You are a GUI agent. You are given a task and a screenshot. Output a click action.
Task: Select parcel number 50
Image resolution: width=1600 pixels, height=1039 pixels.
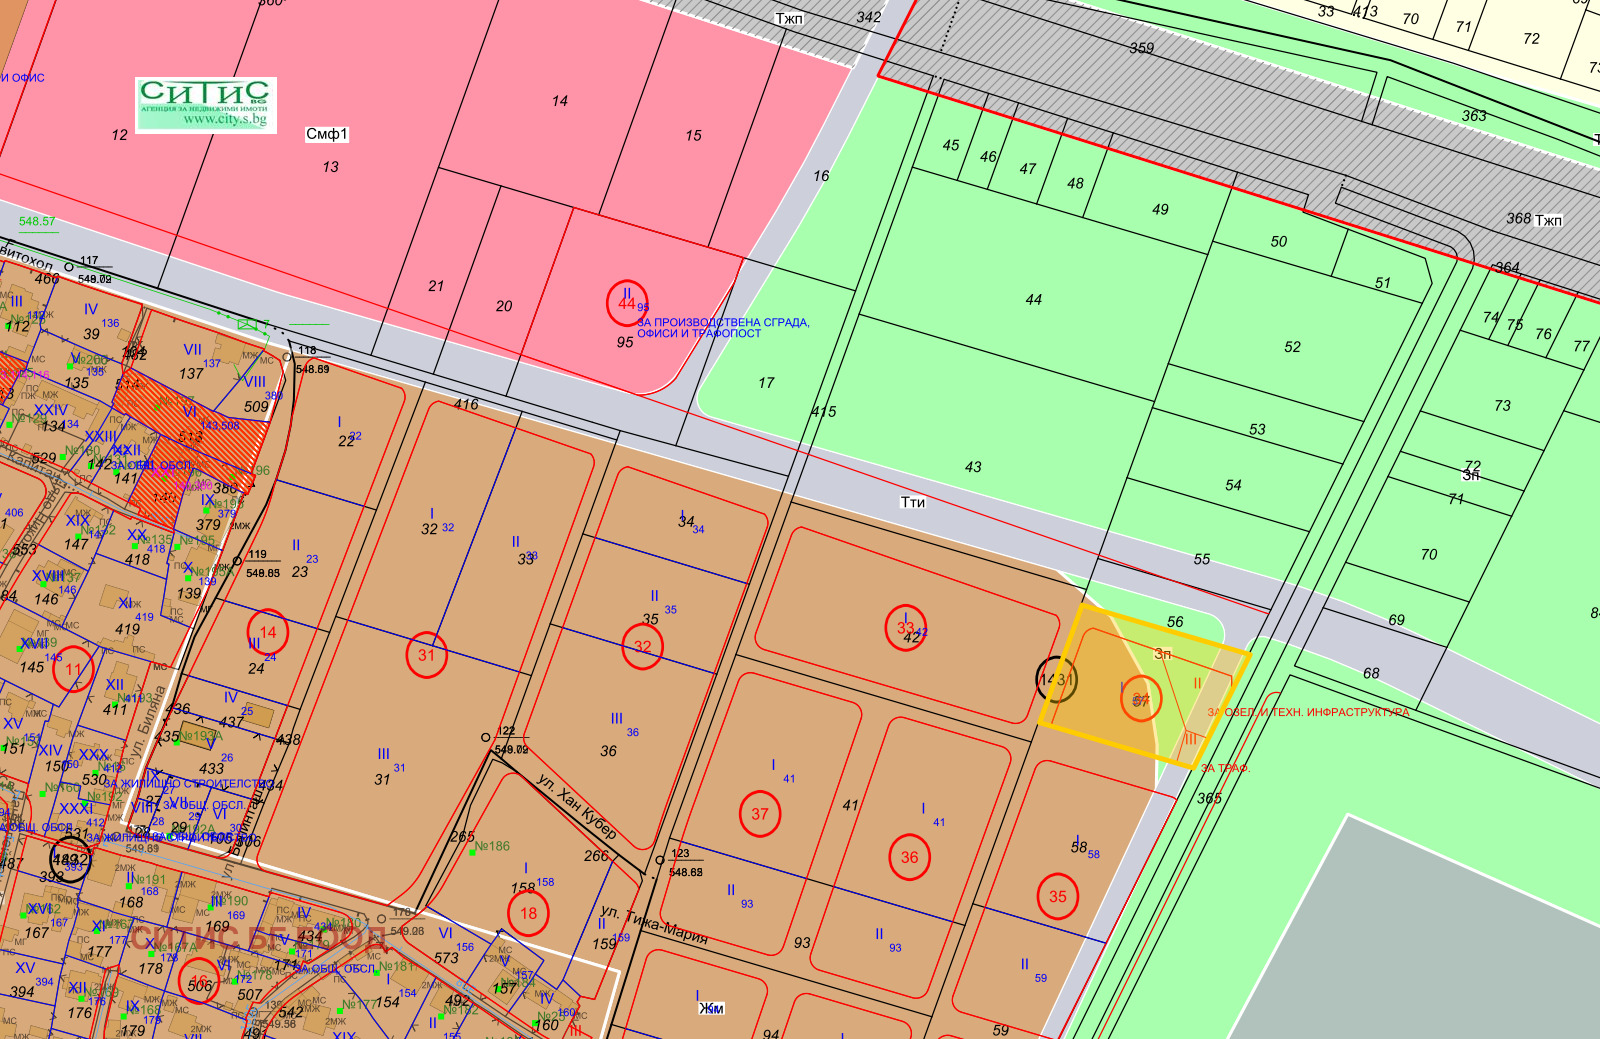1279,241
